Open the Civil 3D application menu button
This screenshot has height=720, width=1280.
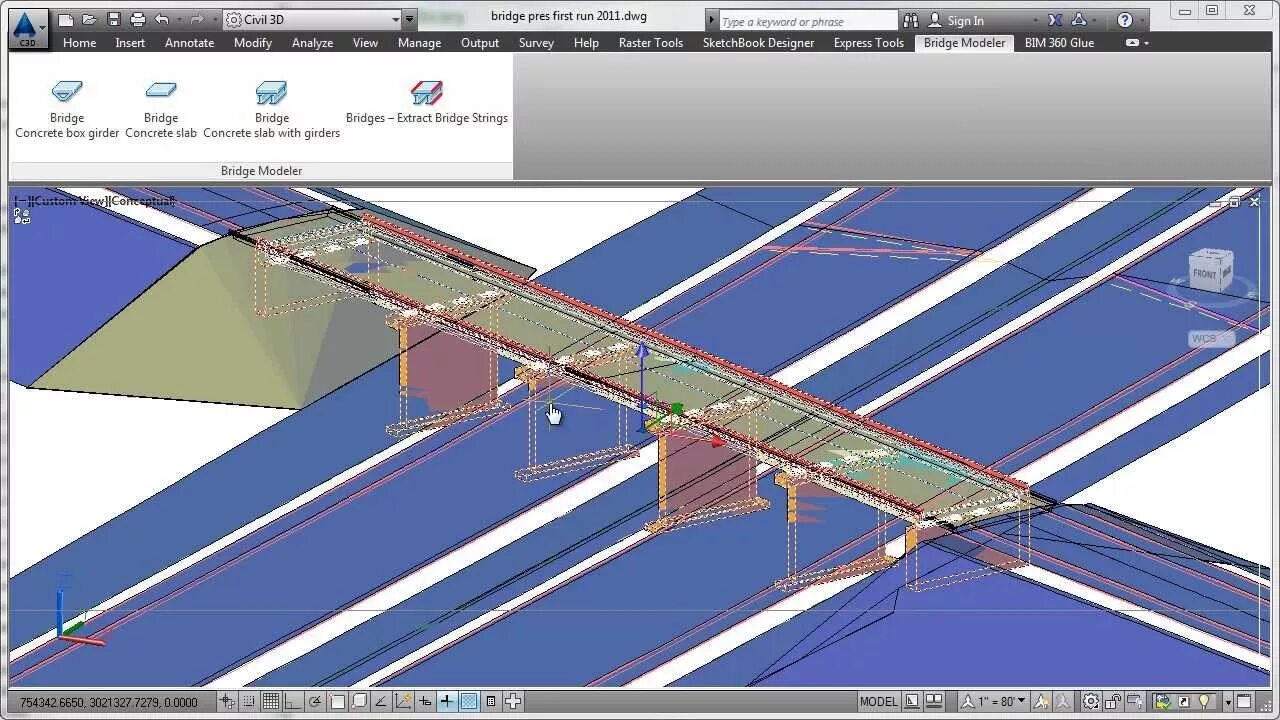click(27, 28)
